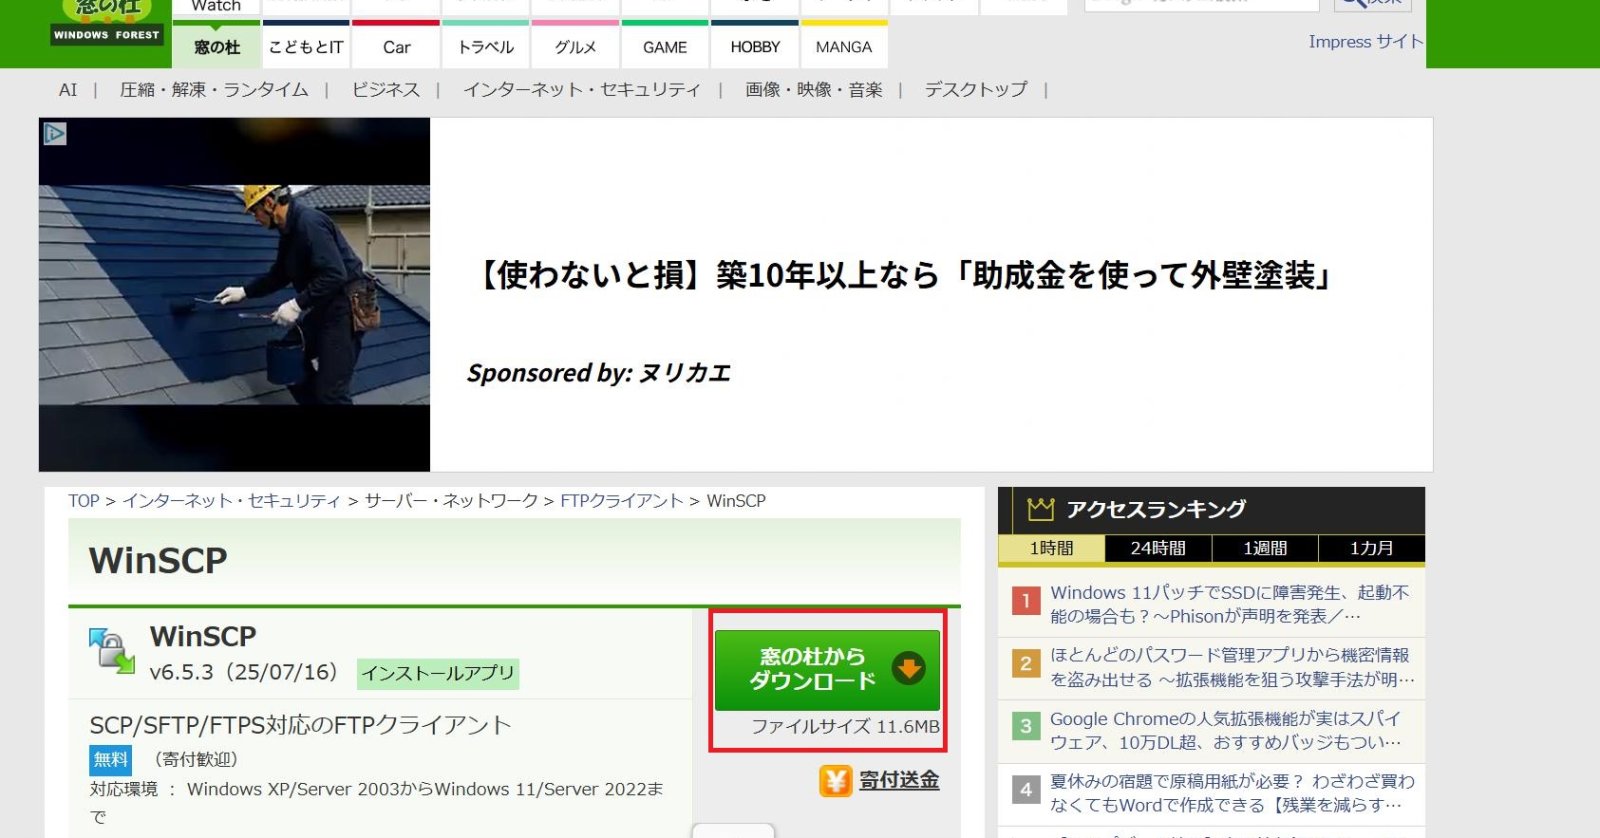The image size is (1600, 838).
Task: Open ranking article about Google Chrome spyware extension
Action: point(1226,730)
